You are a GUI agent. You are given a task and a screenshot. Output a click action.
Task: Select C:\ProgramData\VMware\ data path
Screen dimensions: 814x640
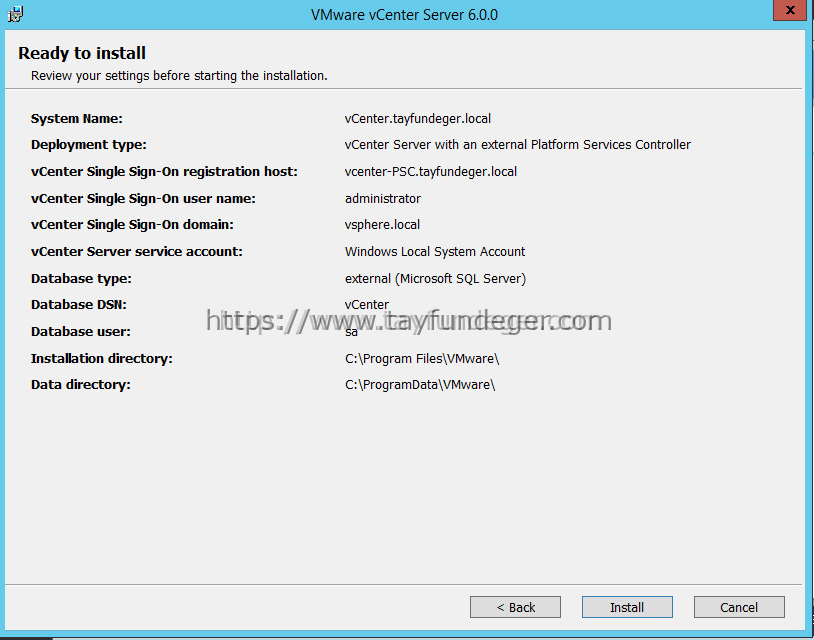coord(419,385)
